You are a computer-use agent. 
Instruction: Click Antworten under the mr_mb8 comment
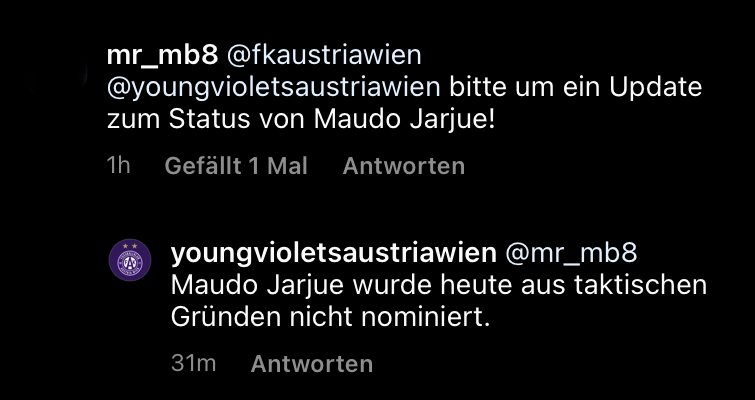[404, 166]
